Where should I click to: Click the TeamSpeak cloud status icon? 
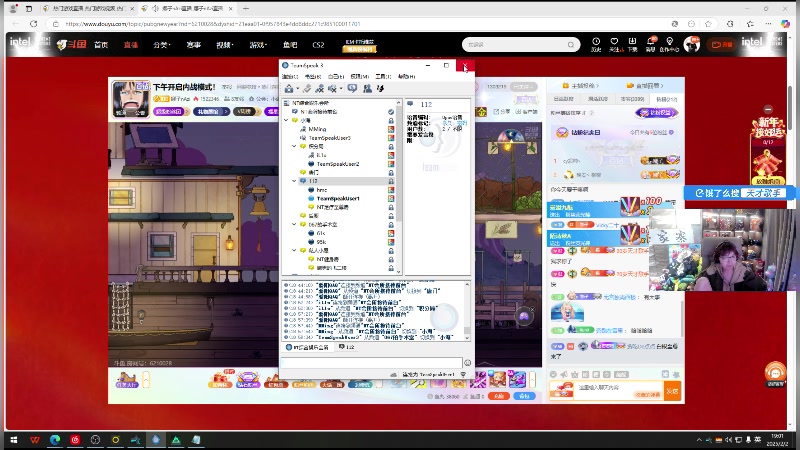(393, 374)
